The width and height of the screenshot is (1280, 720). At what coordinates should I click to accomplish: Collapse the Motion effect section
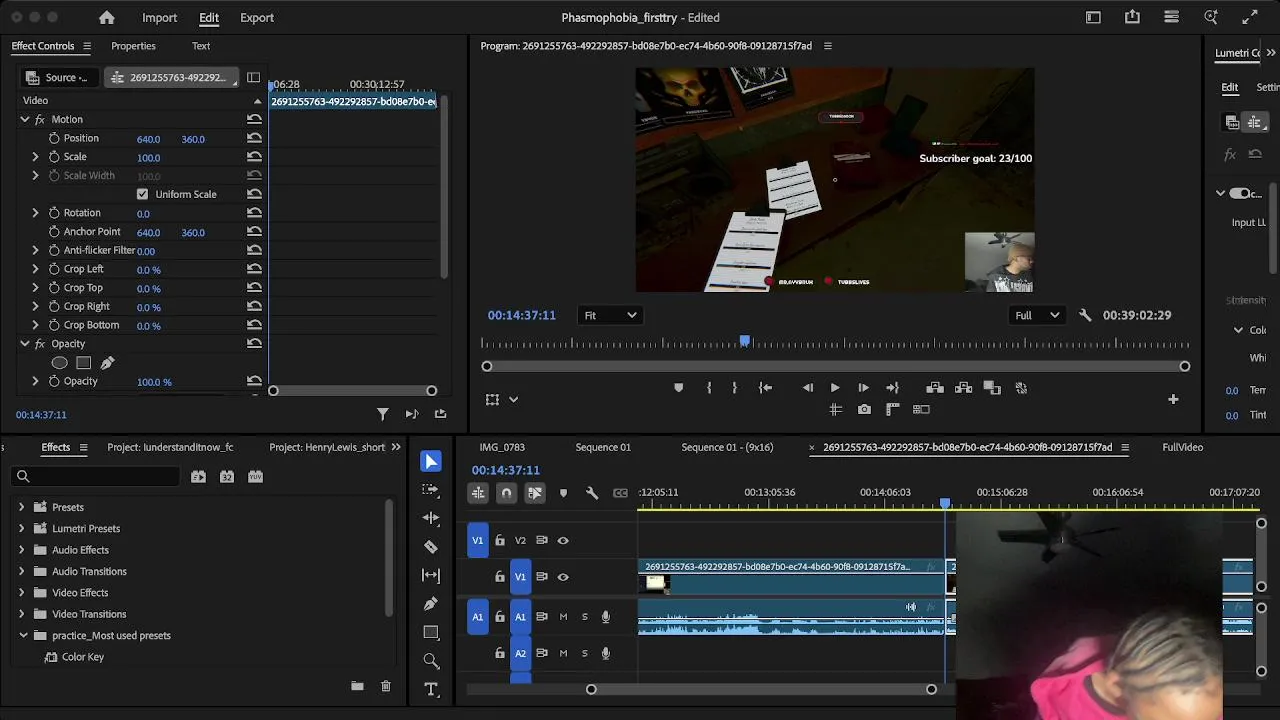(25, 120)
